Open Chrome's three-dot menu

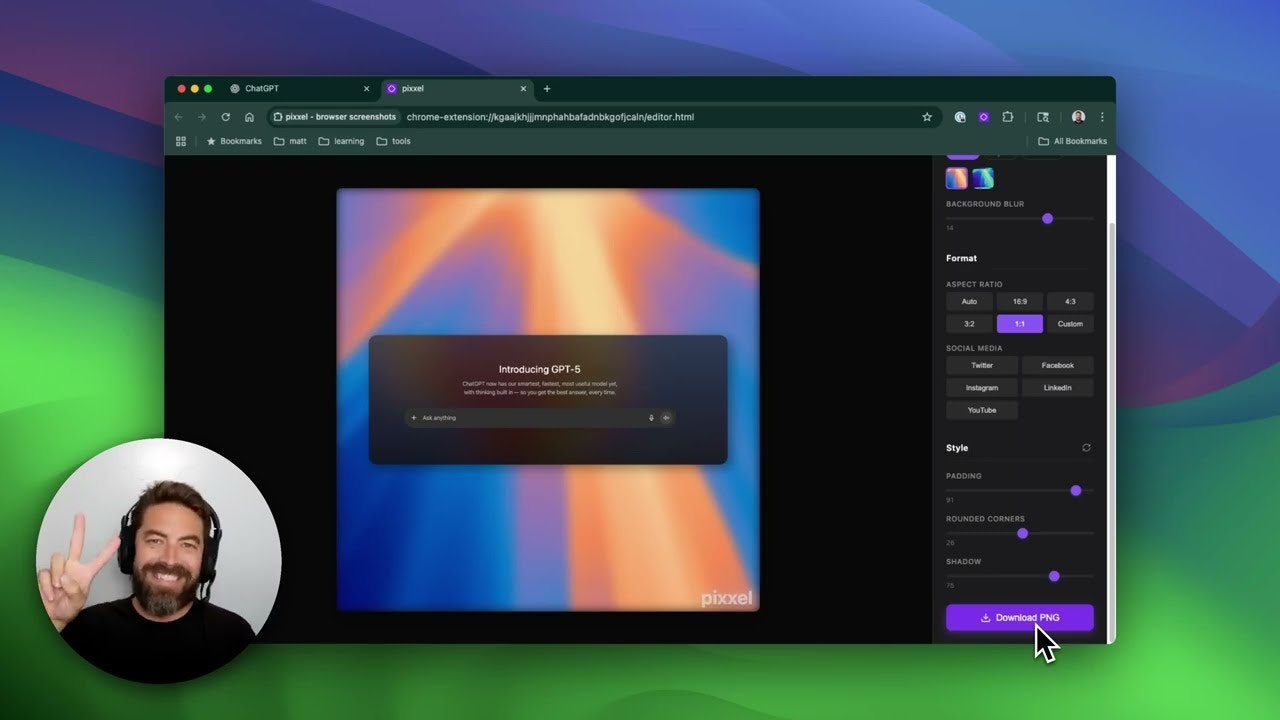1102,117
